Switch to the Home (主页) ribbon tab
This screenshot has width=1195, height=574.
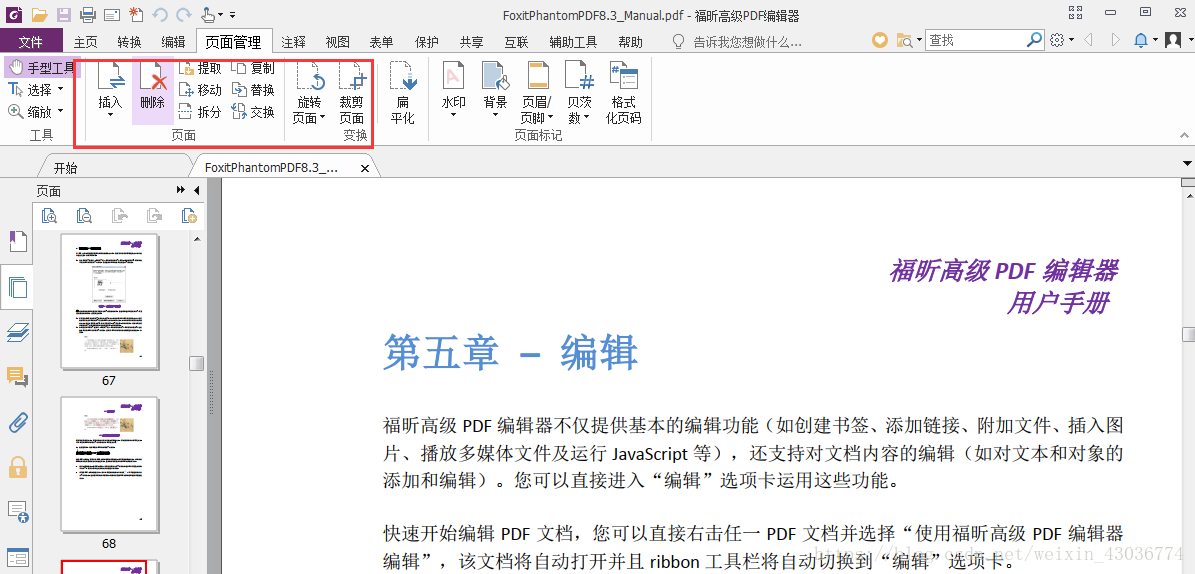click(x=85, y=42)
